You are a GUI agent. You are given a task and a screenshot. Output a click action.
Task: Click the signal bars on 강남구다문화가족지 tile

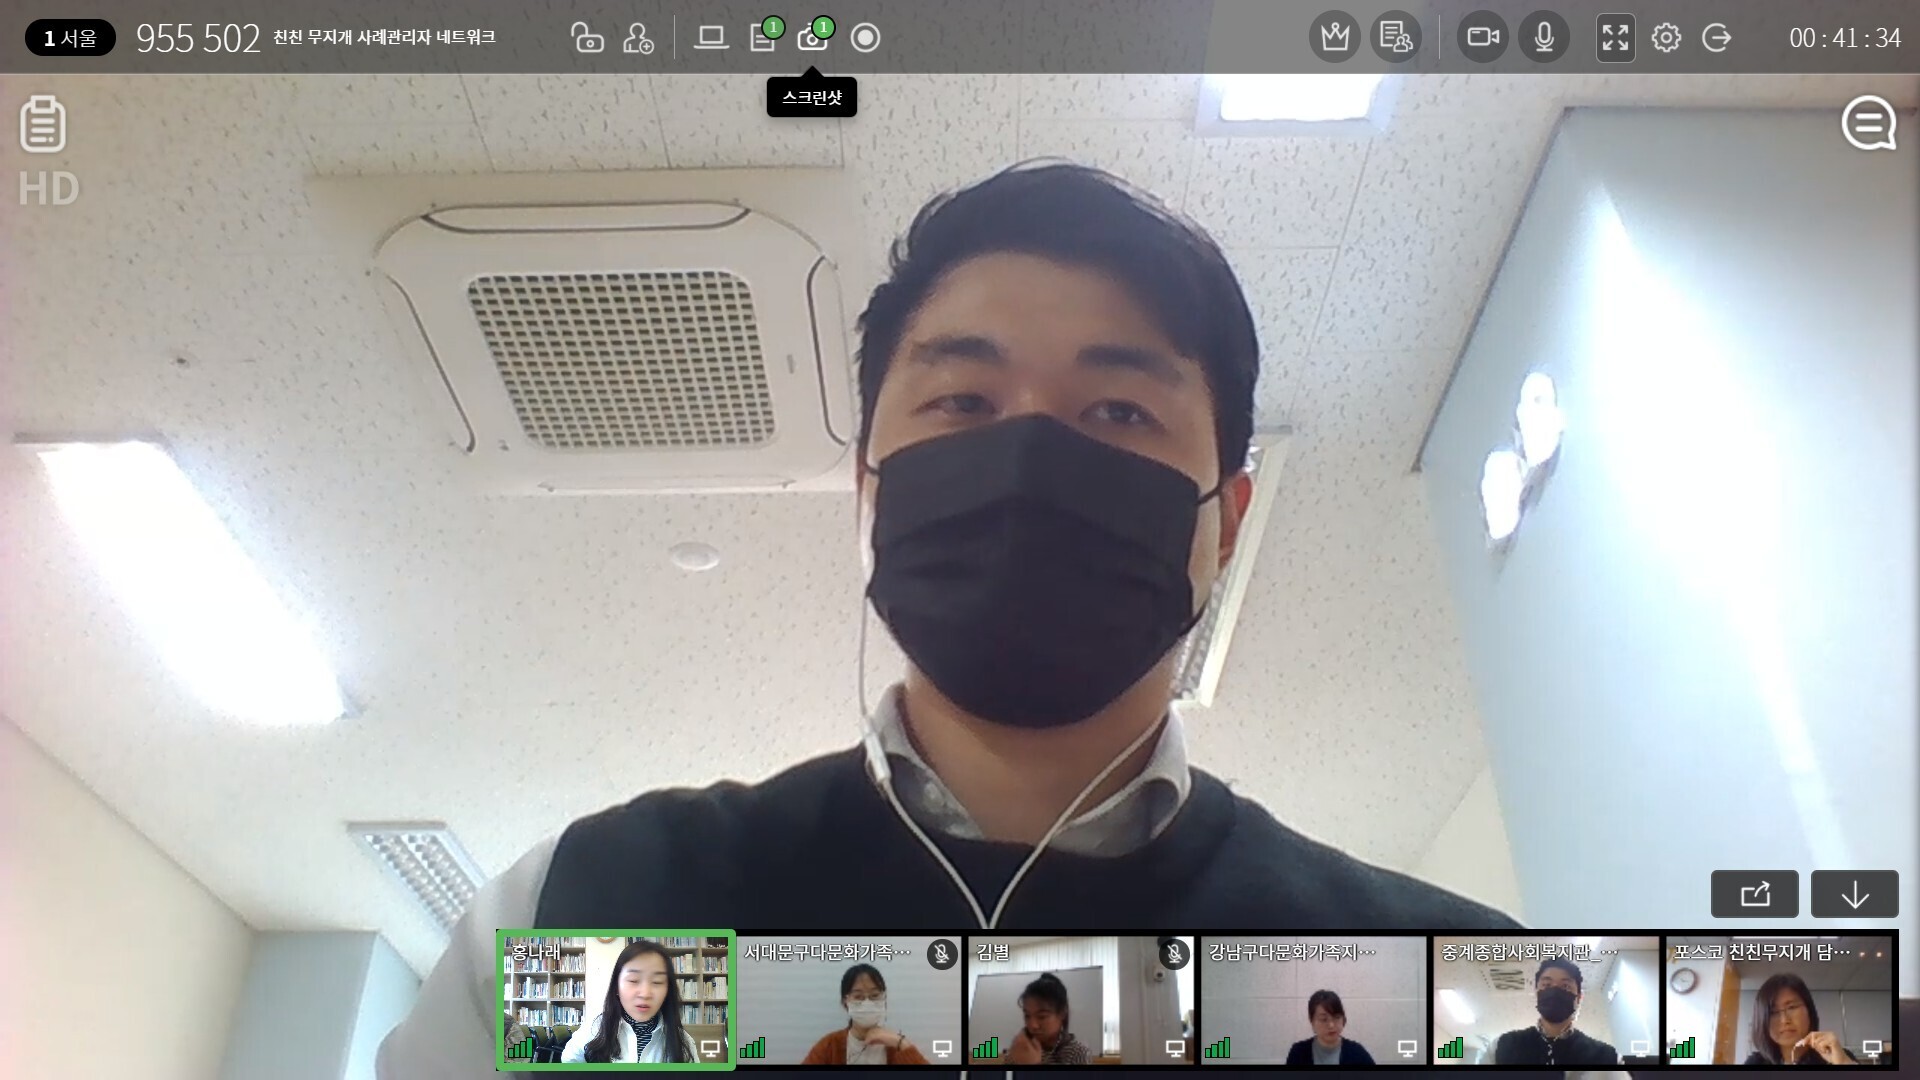click(x=1217, y=1047)
